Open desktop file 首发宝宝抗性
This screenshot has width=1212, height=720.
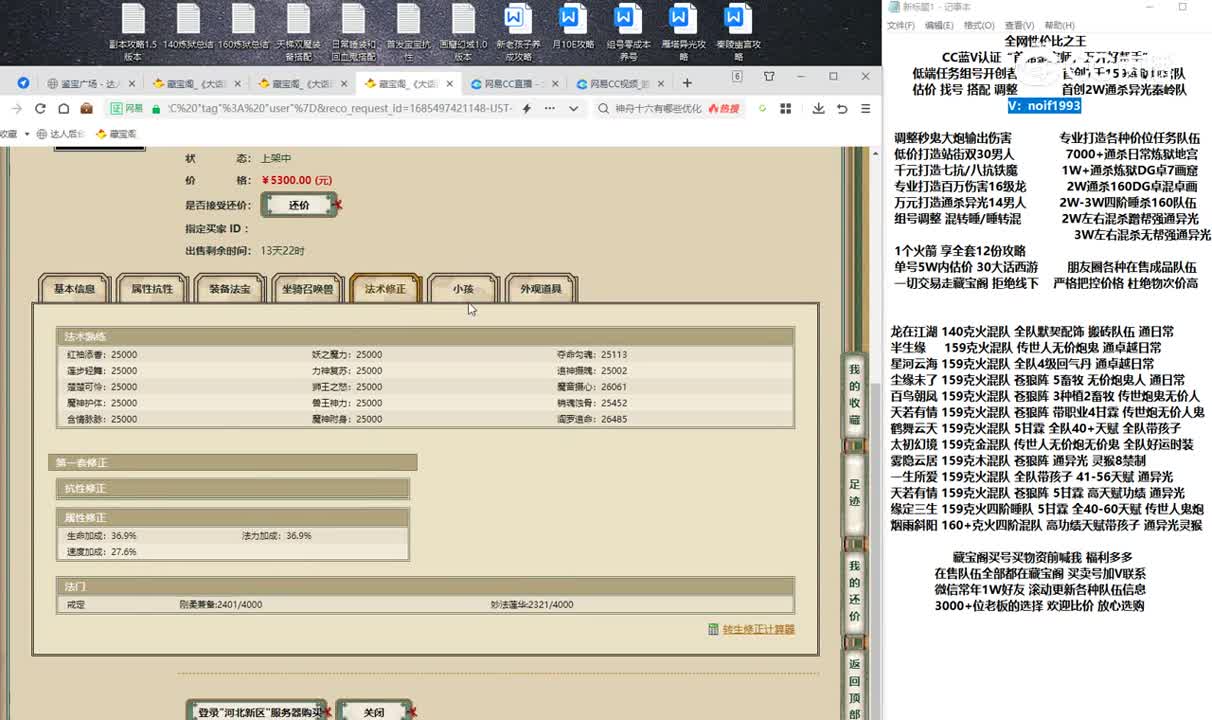tap(407, 32)
